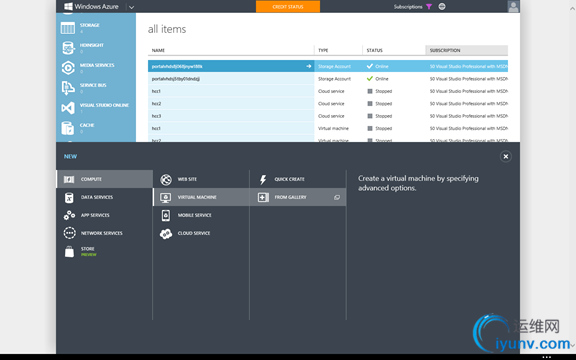Viewport: 576px width, 360px height.
Task: Select the Compute category
Action: 105,179
